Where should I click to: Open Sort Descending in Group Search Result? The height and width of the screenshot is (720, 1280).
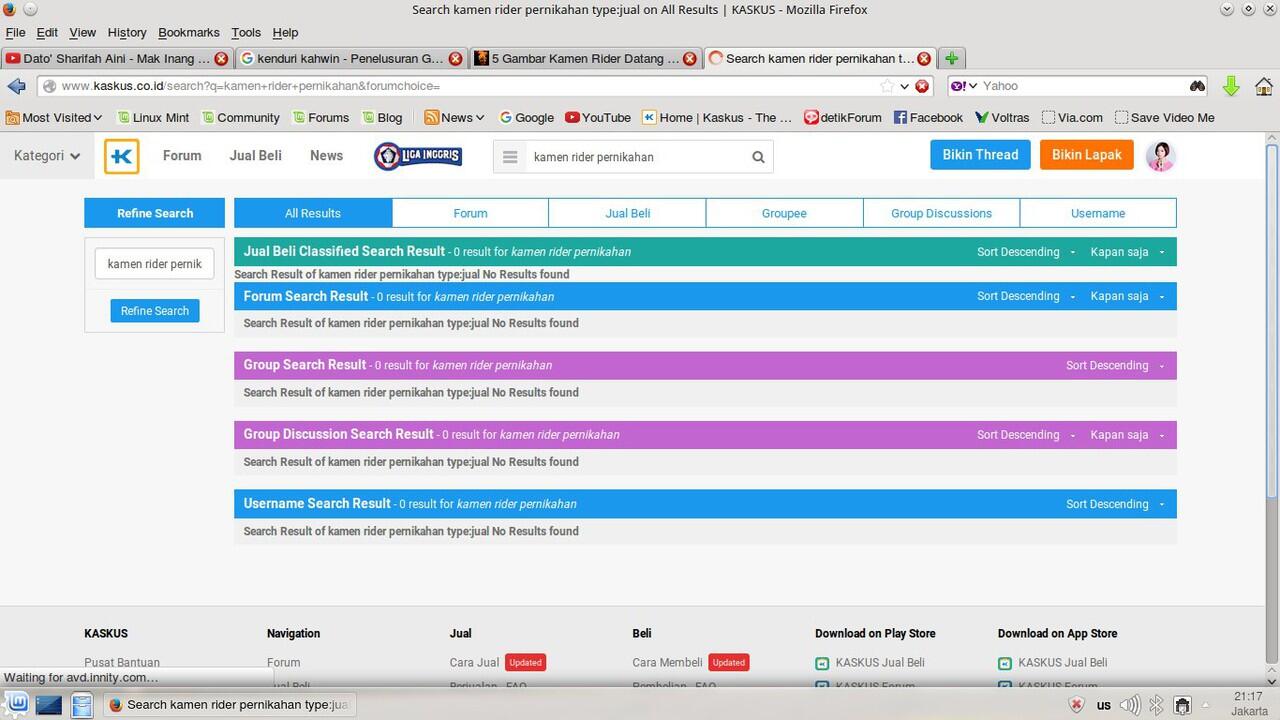[1115, 365]
